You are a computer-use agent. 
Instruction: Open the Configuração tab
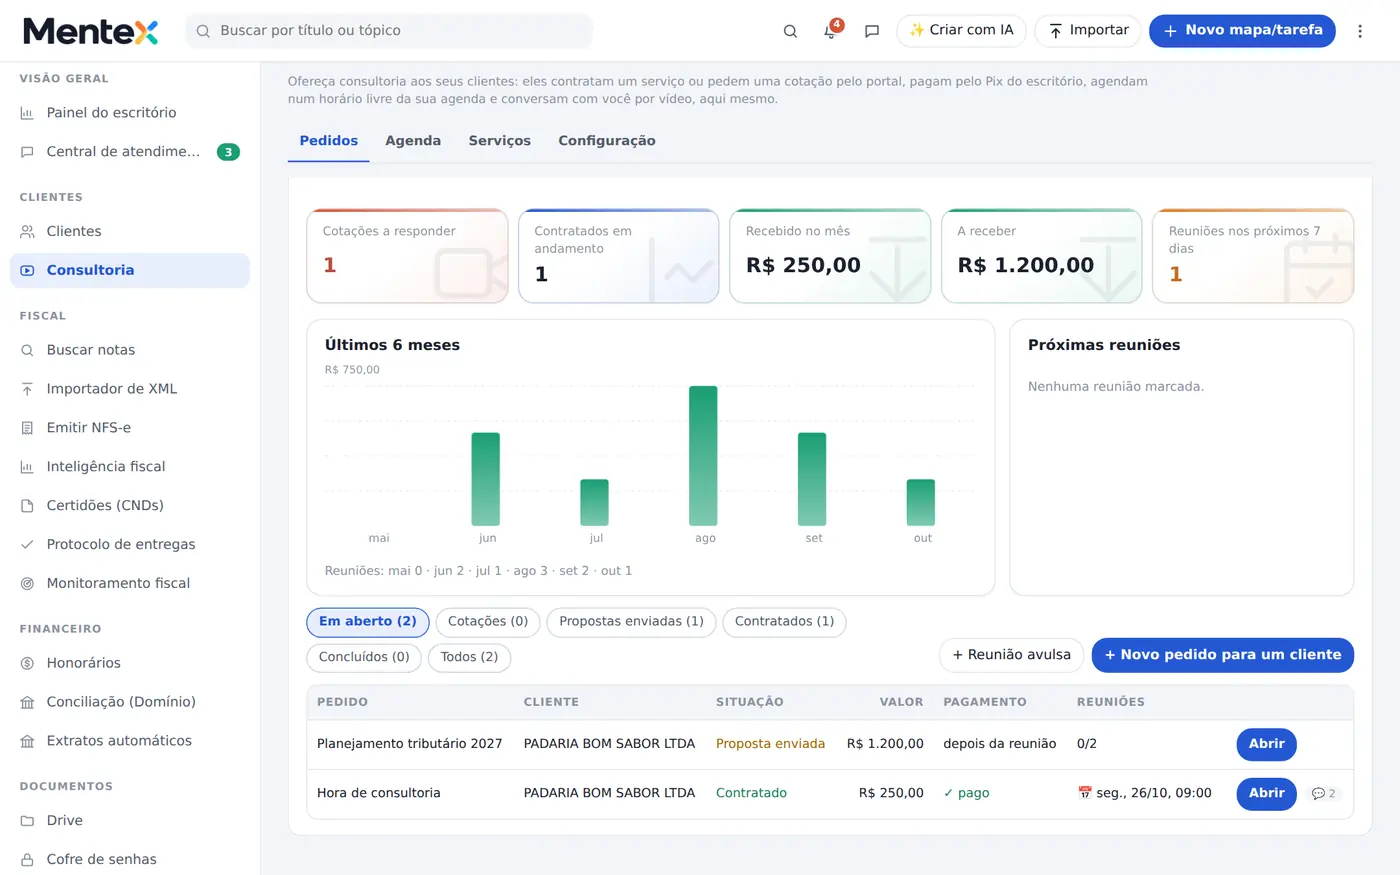click(607, 141)
